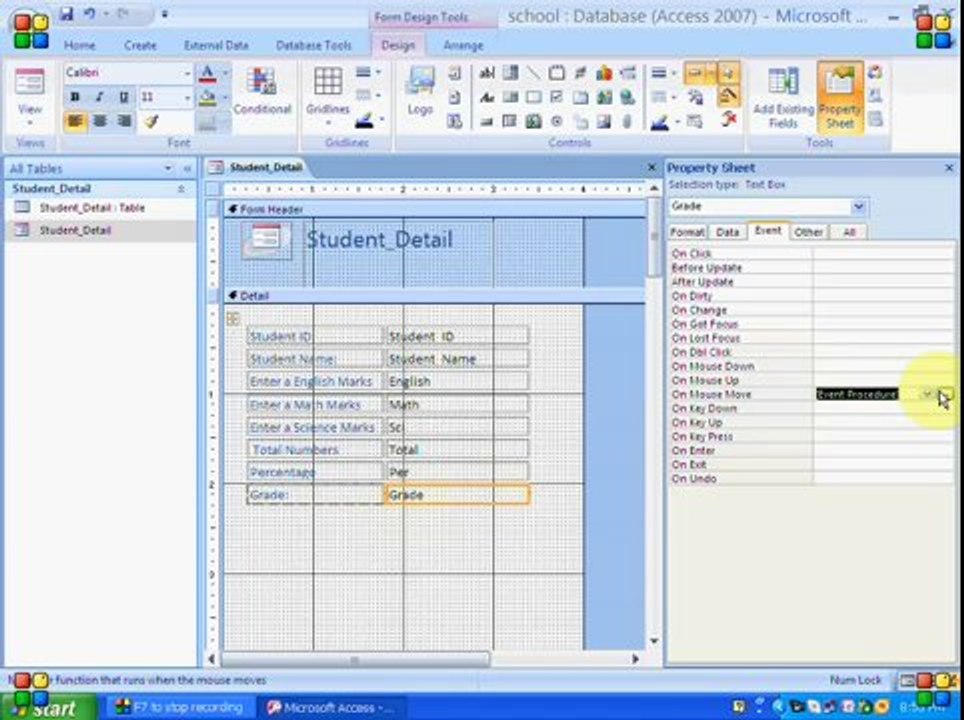This screenshot has height=720, width=964.
Task: Switch to the Format tab in Property Sheet
Action: pos(687,232)
